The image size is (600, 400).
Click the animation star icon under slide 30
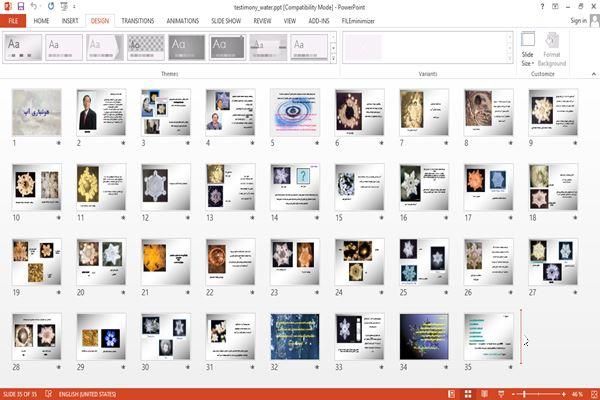[x=188, y=367]
